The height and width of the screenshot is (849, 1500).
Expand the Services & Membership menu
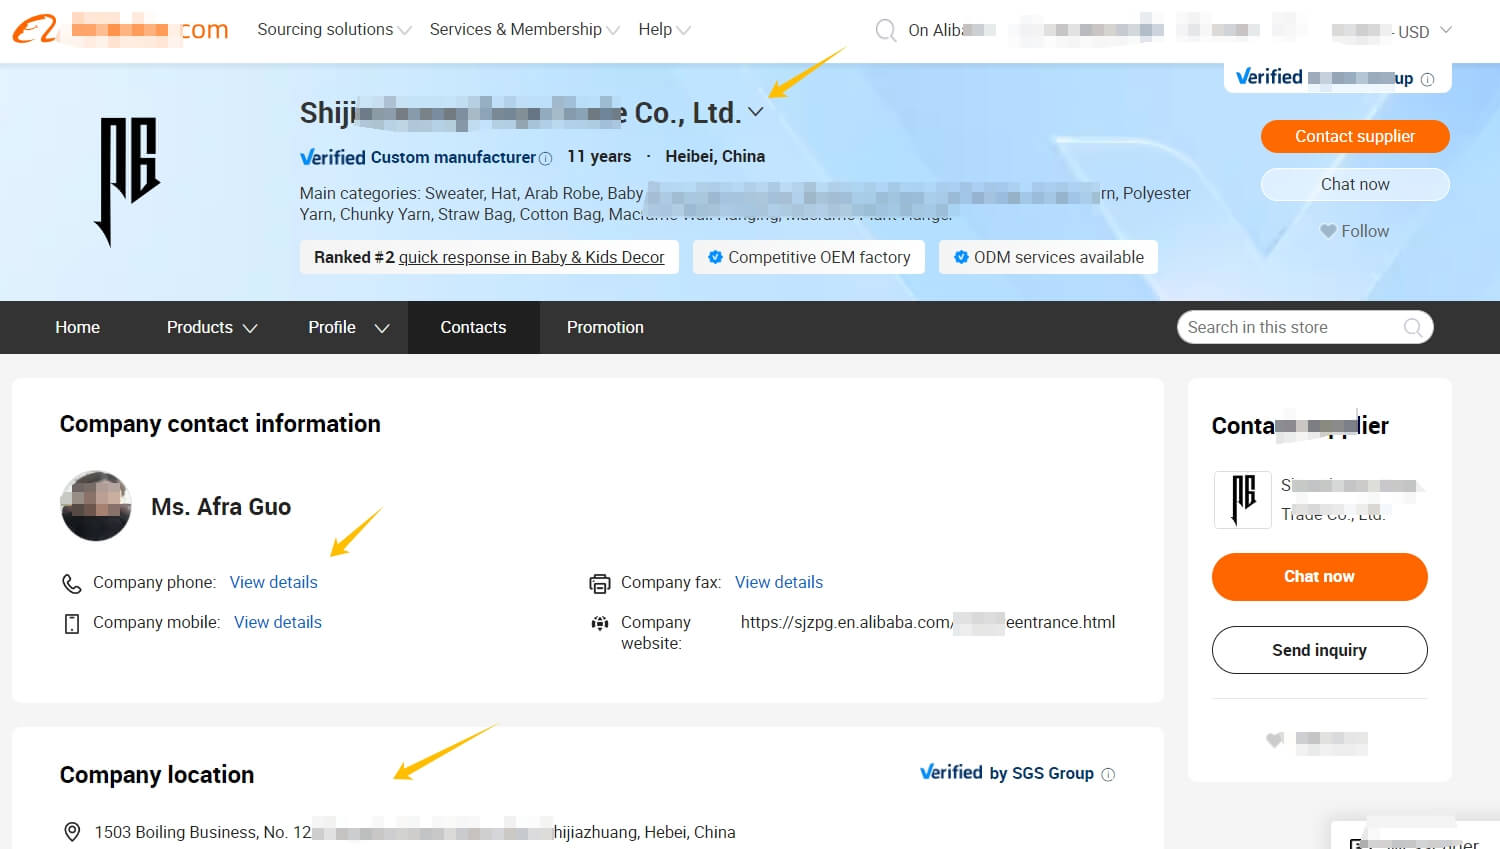coord(524,30)
